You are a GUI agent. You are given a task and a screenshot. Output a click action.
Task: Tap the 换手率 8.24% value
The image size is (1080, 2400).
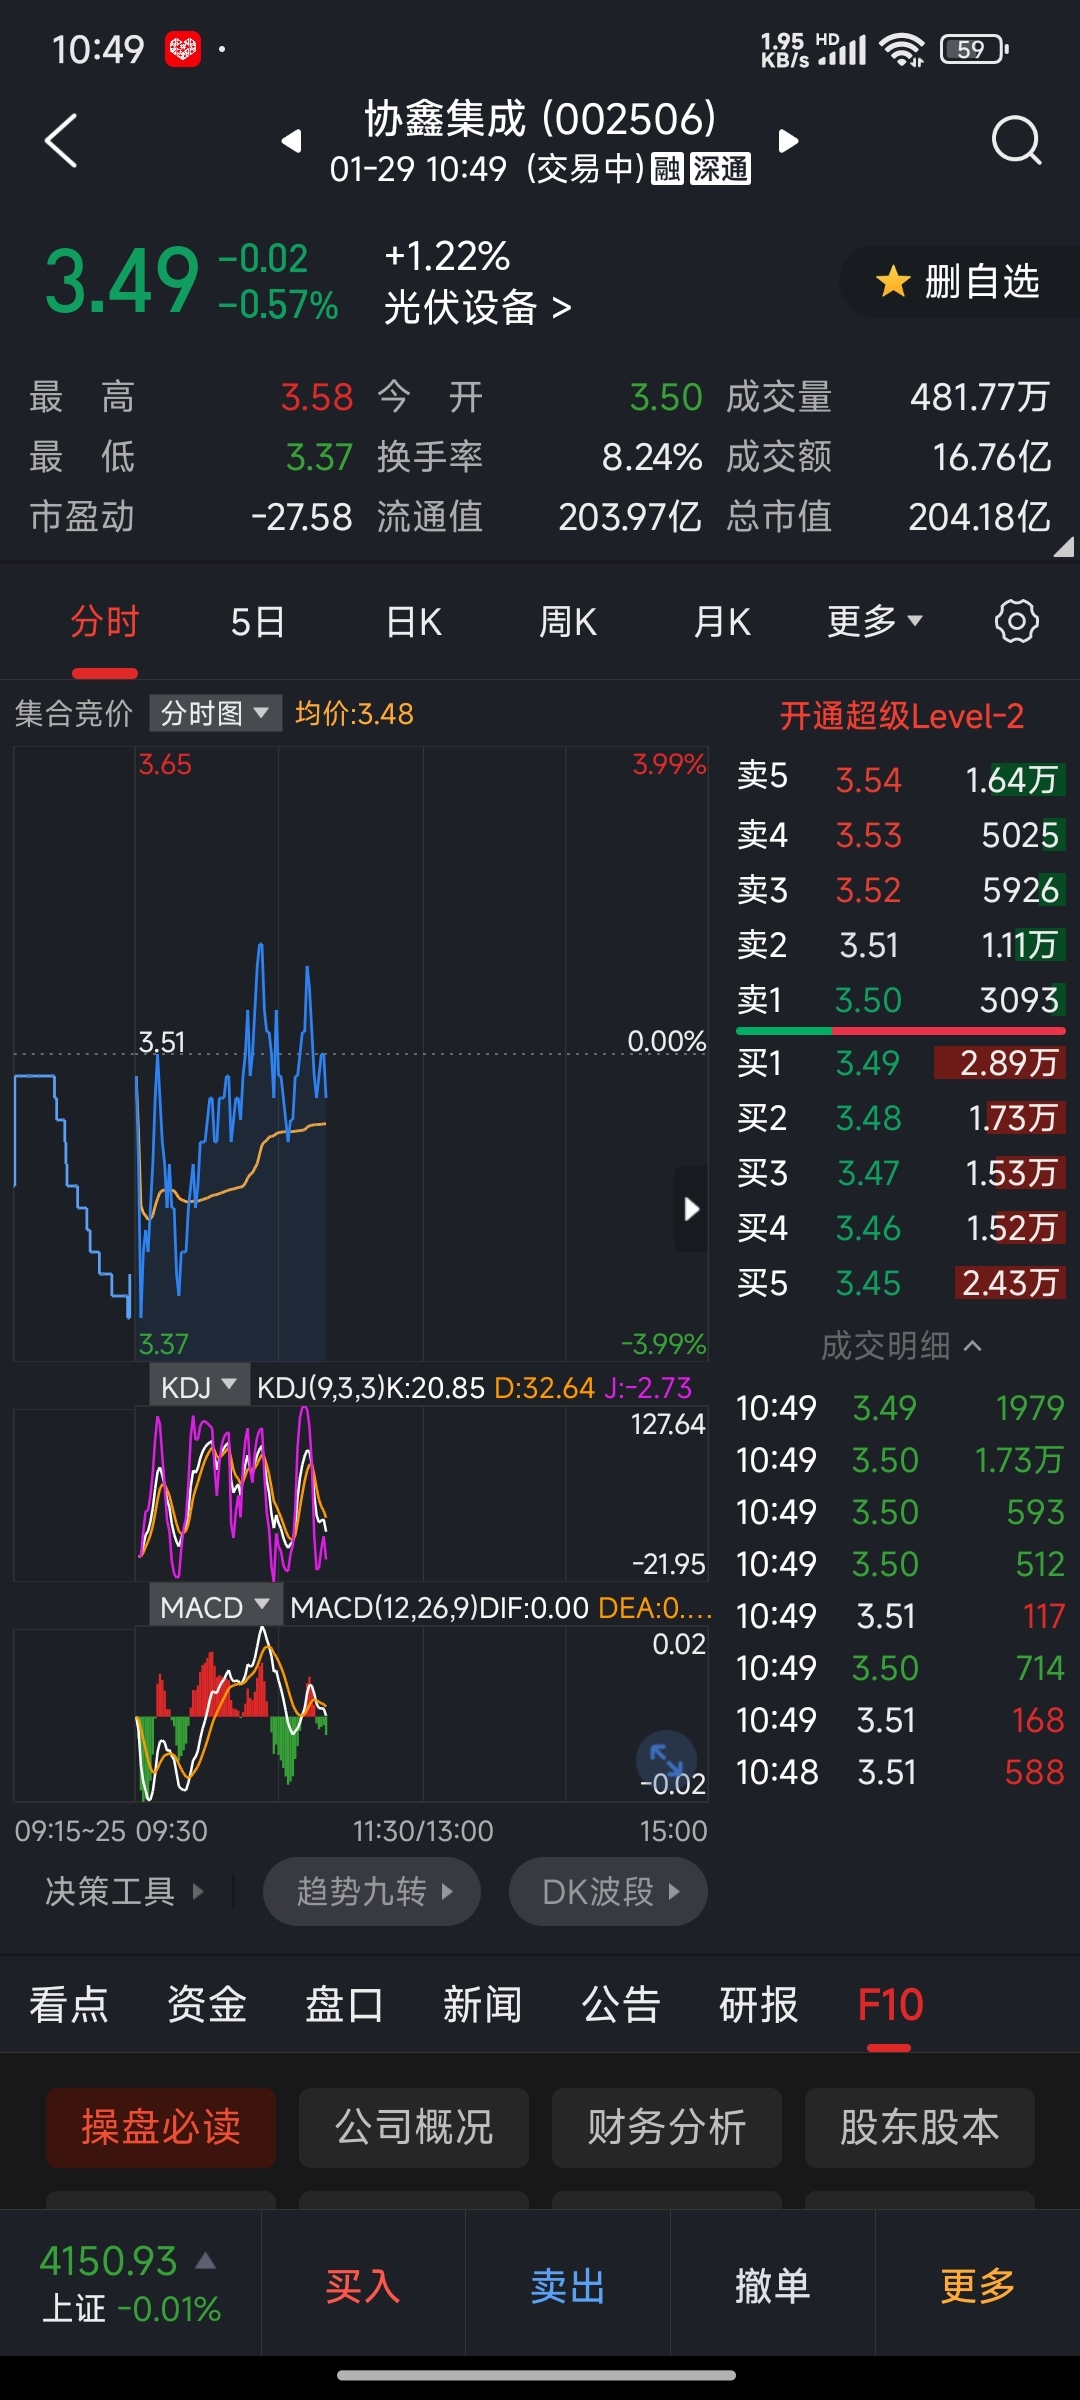[x=651, y=457]
